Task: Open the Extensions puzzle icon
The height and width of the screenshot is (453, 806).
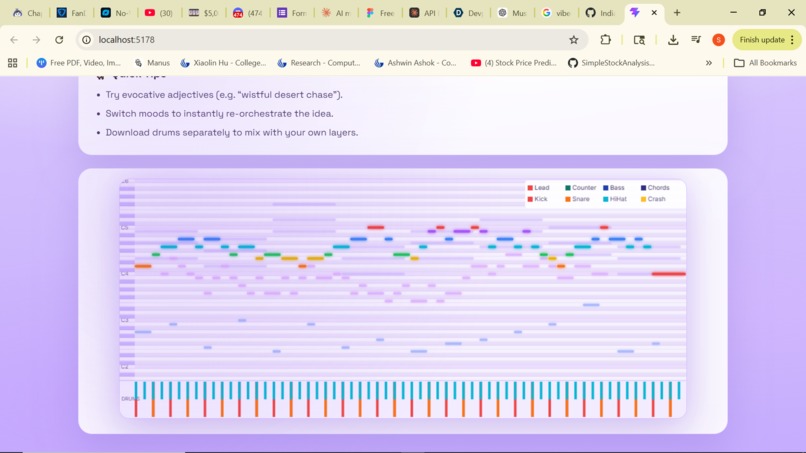Action: pos(606,40)
